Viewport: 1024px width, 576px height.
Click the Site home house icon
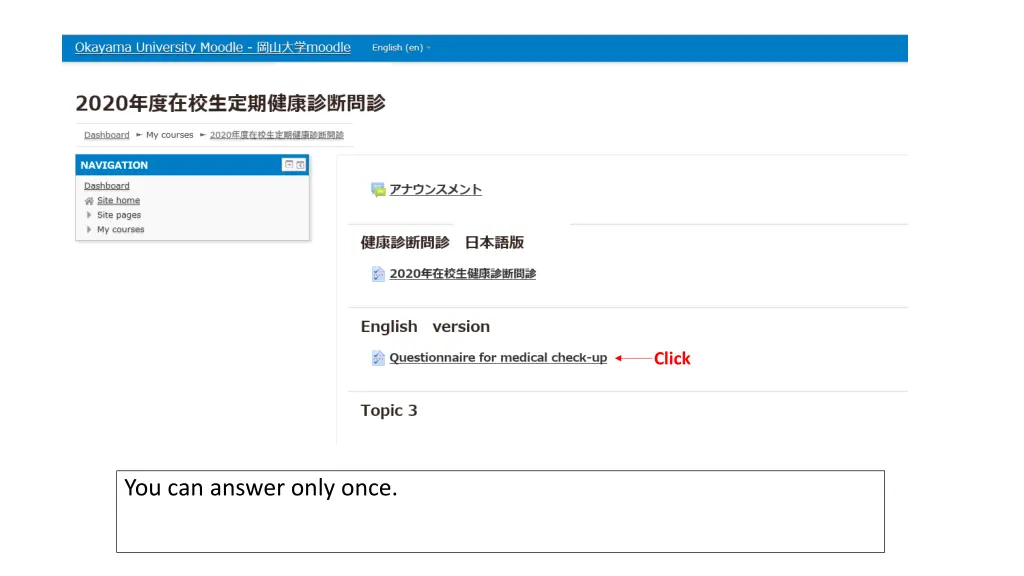[x=89, y=200]
